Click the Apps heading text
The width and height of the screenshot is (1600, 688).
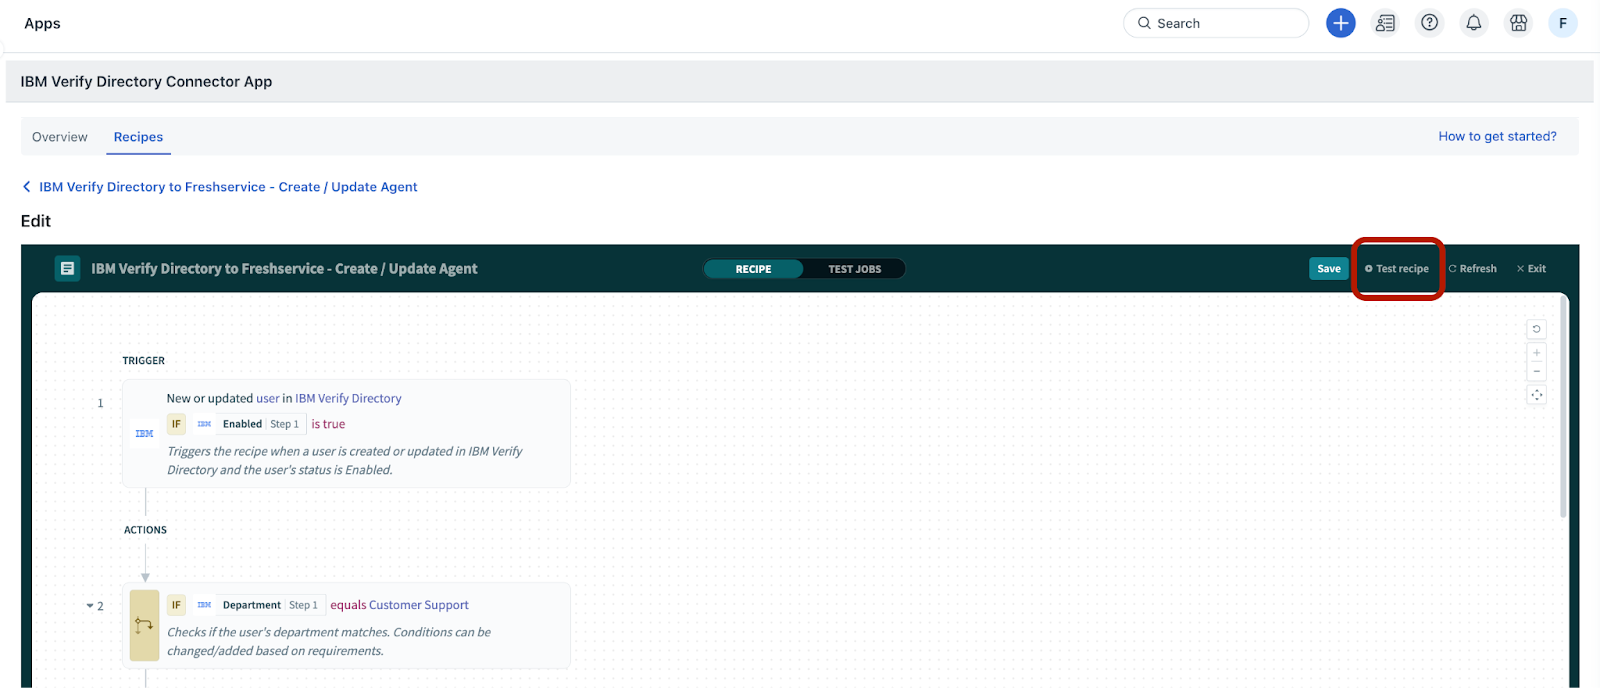(x=42, y=23)
